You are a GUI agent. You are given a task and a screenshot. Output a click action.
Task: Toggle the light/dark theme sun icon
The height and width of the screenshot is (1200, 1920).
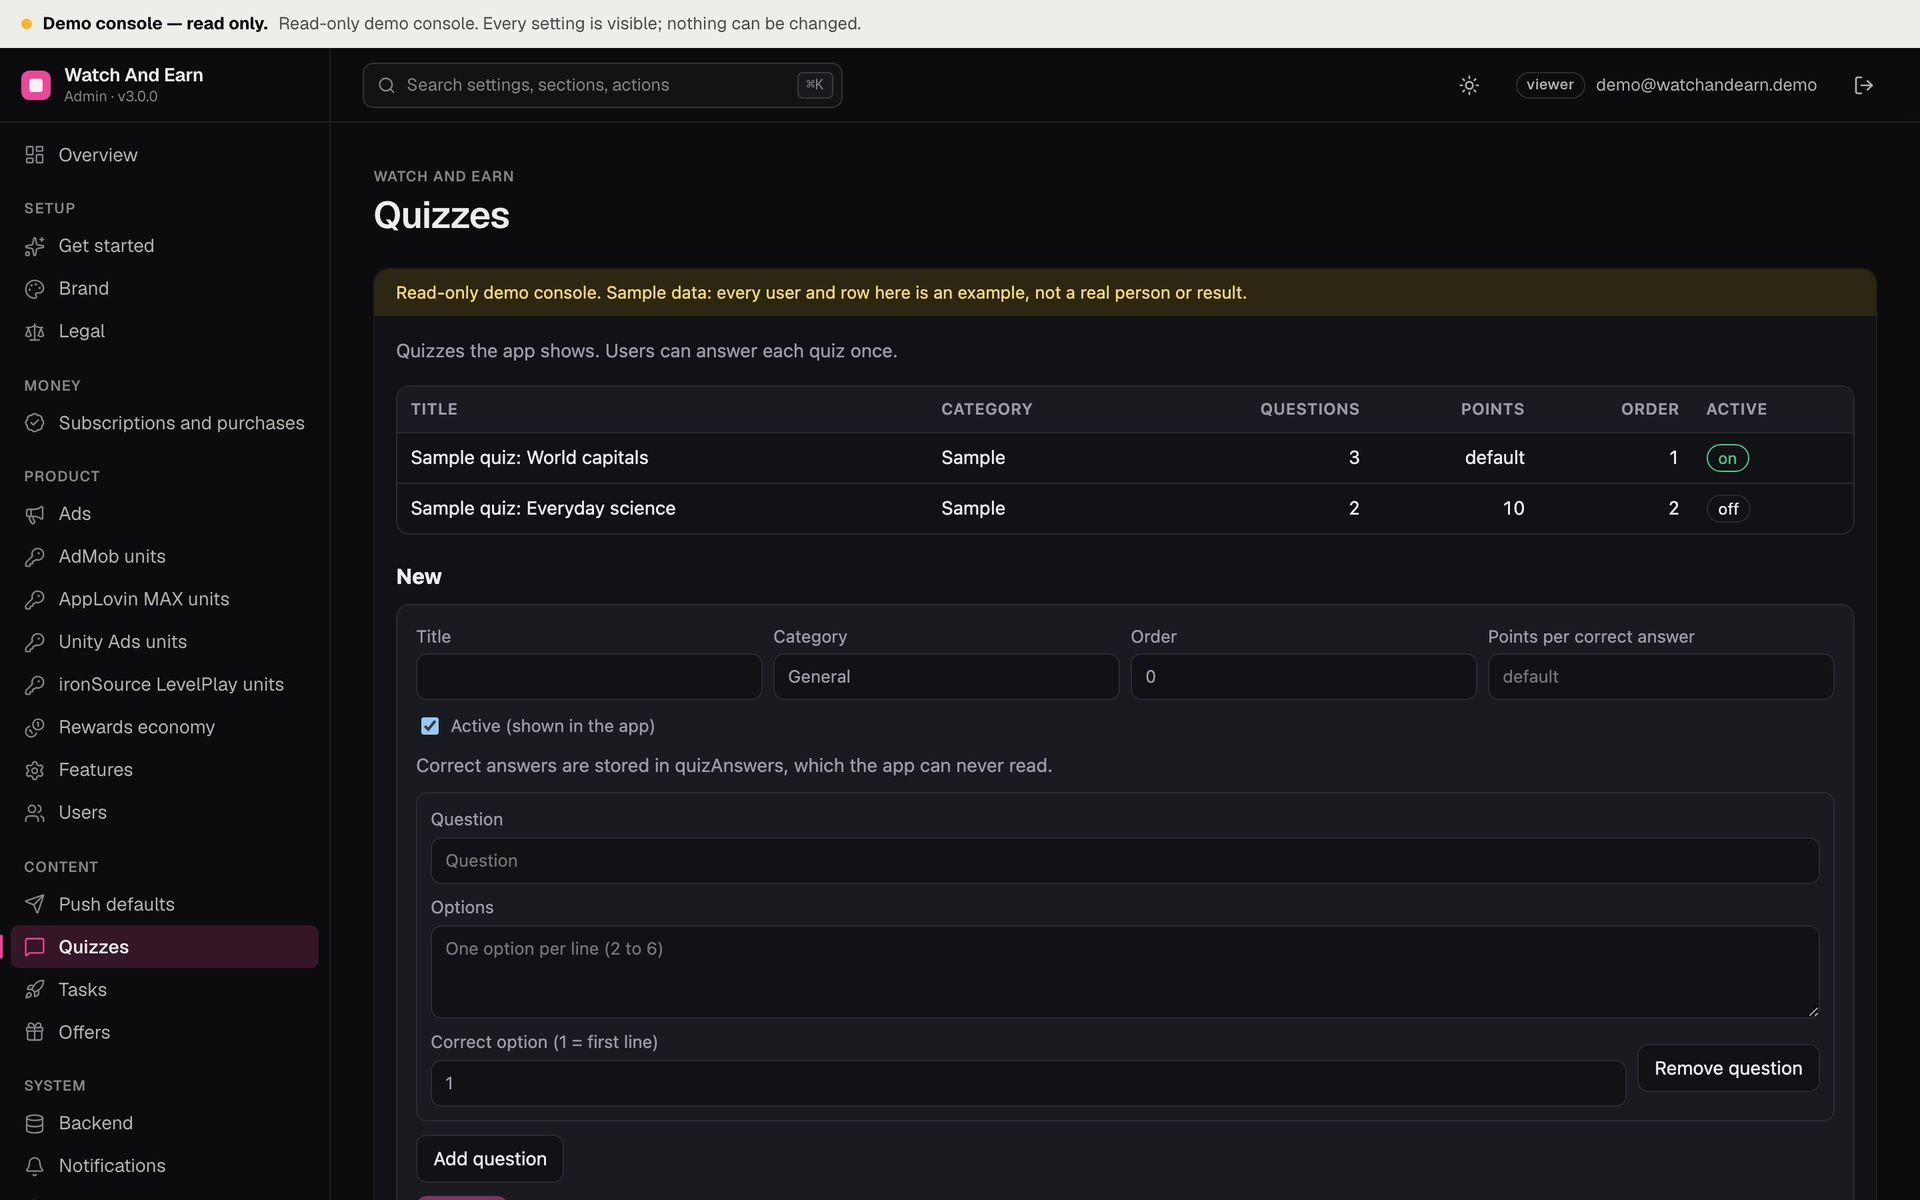(1469, 85)
